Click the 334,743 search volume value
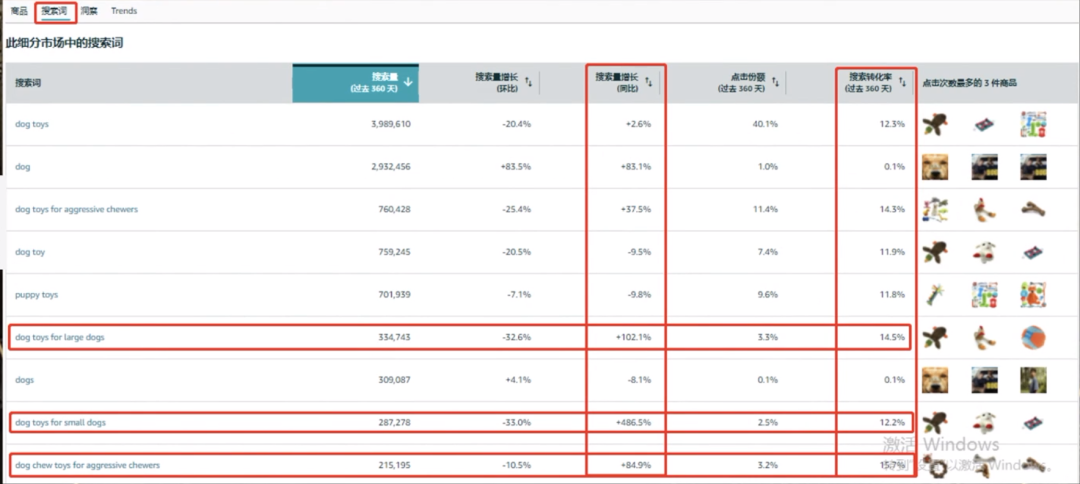Viewport: 1080px width, 484px height. (x=395, y=337)
